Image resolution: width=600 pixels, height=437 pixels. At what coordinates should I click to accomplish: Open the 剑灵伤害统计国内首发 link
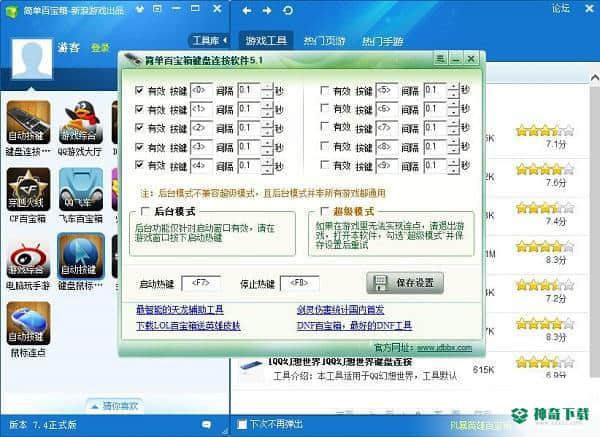point(340,310)
